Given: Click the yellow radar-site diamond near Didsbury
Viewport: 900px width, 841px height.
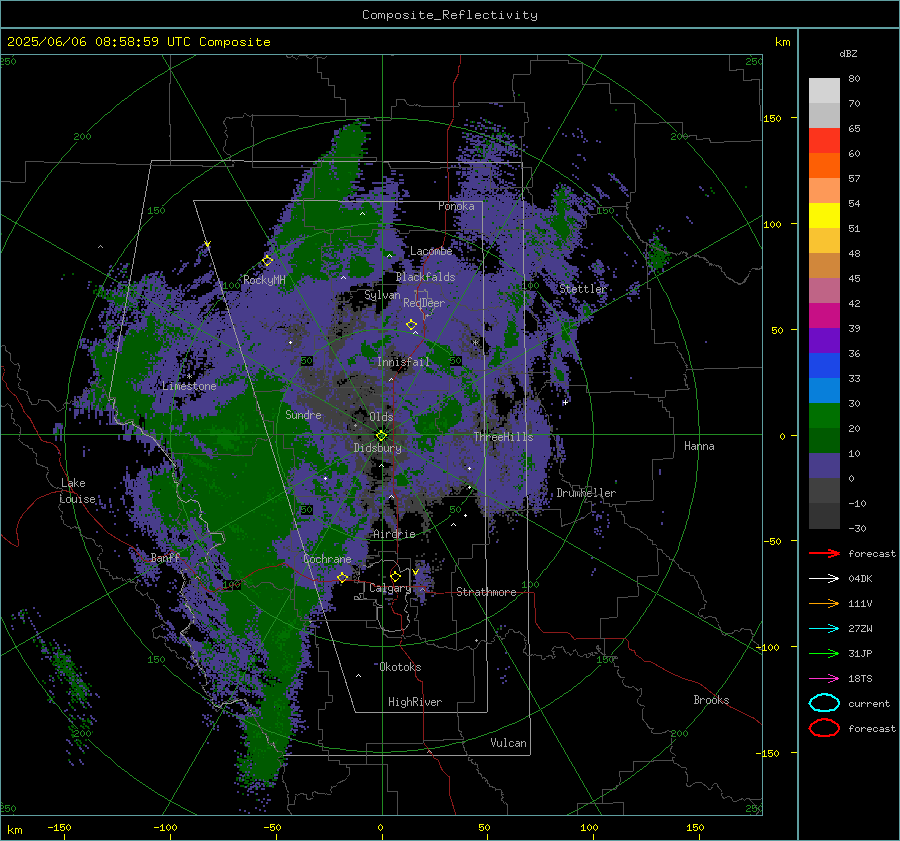Looking at the screenshot, I should pyautogui.click(x=381, y=436).
